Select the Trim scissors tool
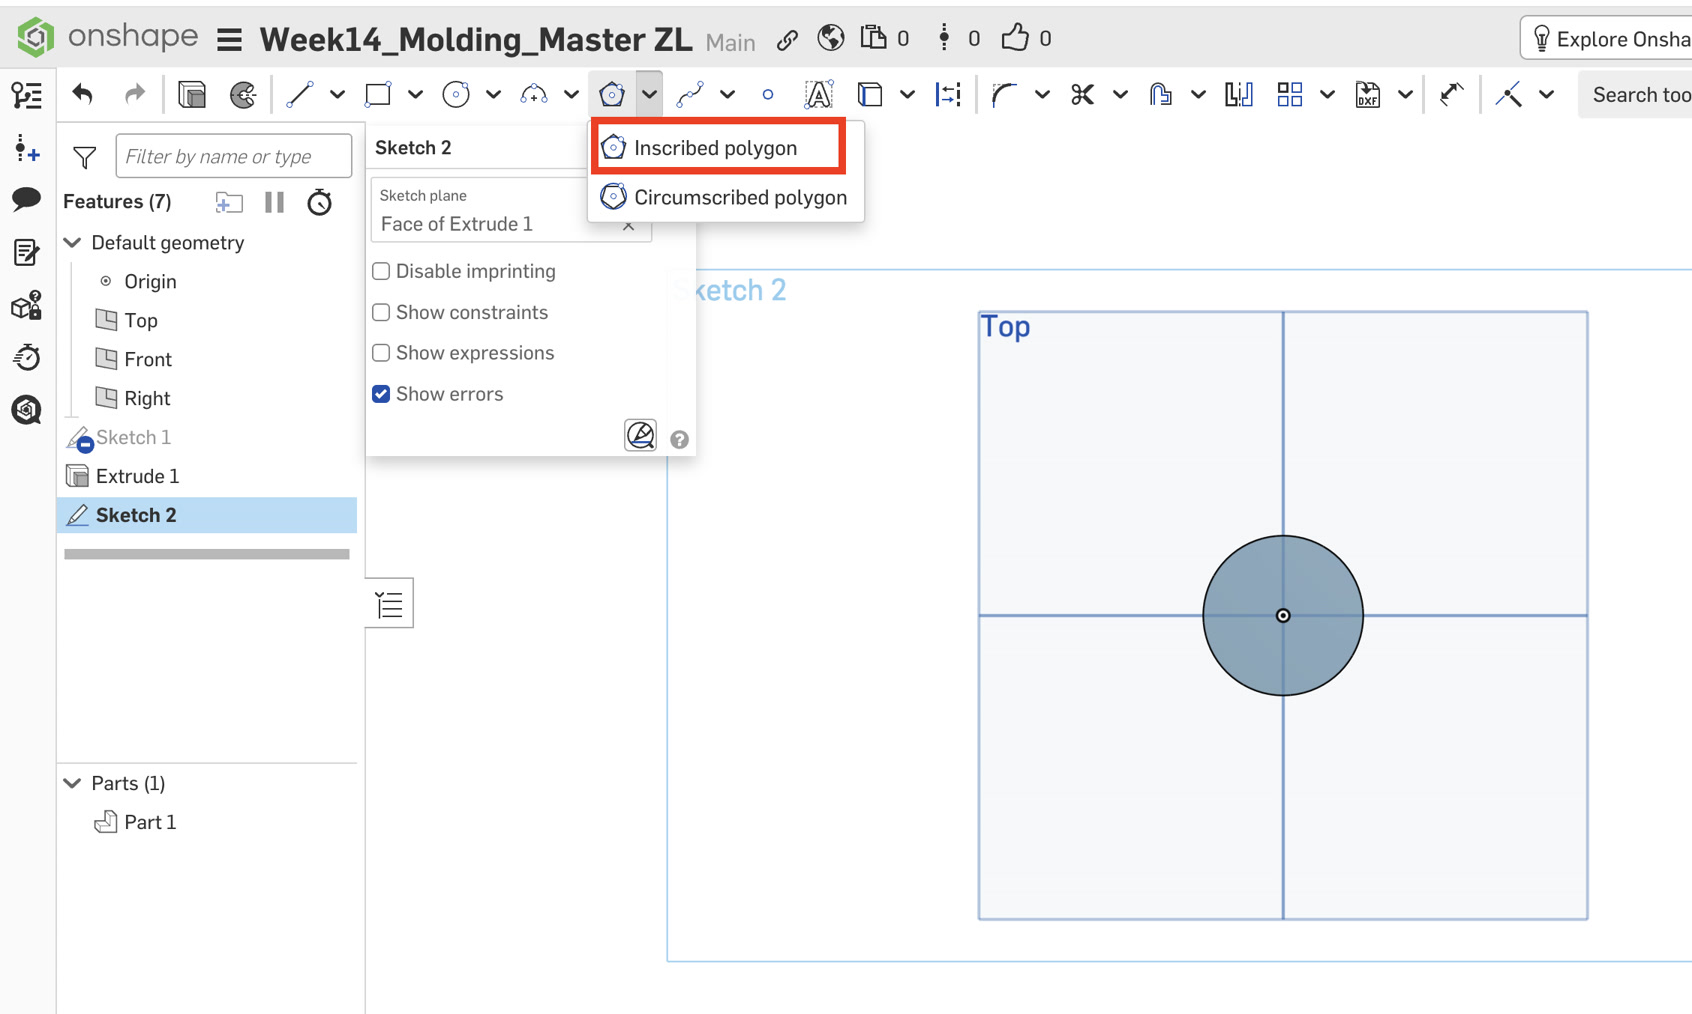Viewport: 1692px width, 1014px height. point(1082,95)
